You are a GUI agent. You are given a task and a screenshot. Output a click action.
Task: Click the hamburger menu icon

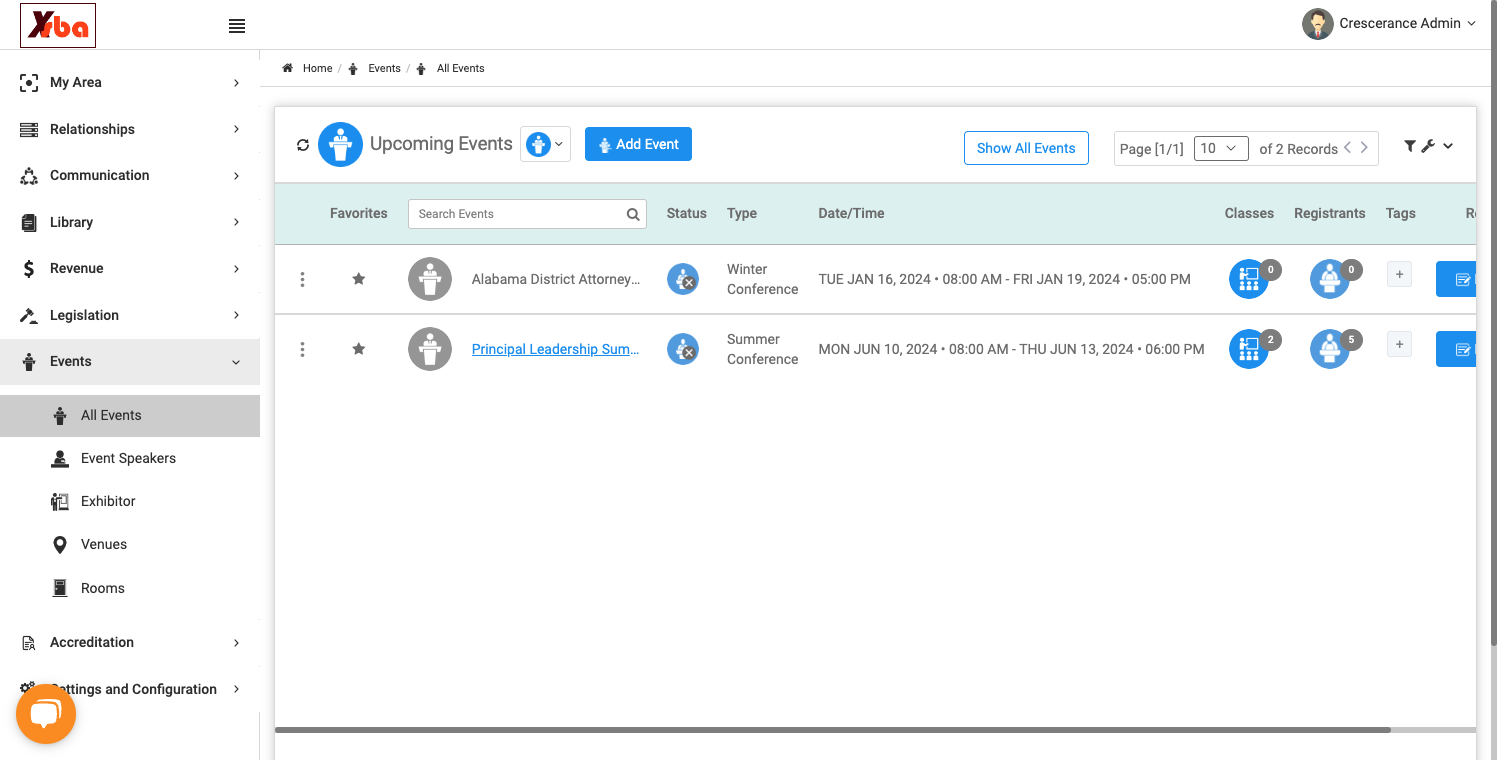pyautogui.click(x=237, y=26)
